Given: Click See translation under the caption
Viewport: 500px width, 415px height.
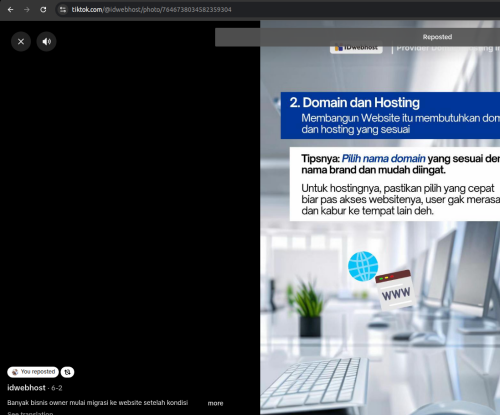Looking at the screenshot, I should pos(30,413).
